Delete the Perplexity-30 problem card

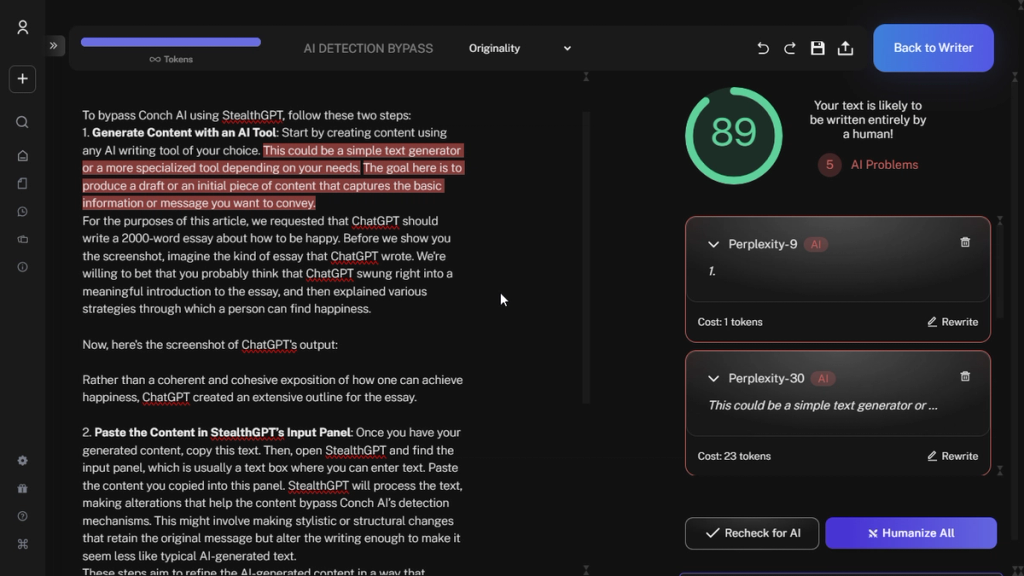[x=965, y=377]
